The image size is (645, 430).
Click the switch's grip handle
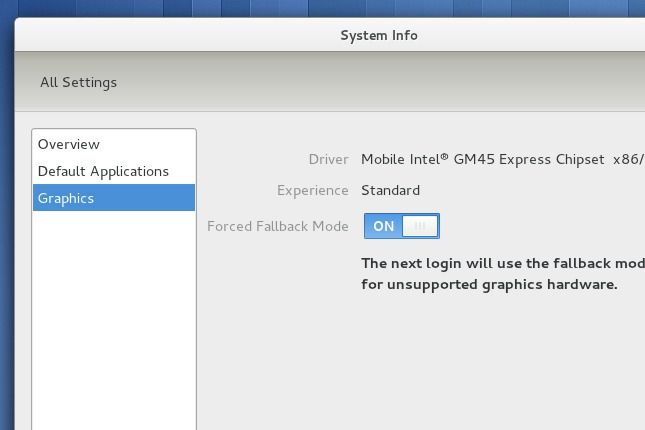click(420, 226)
